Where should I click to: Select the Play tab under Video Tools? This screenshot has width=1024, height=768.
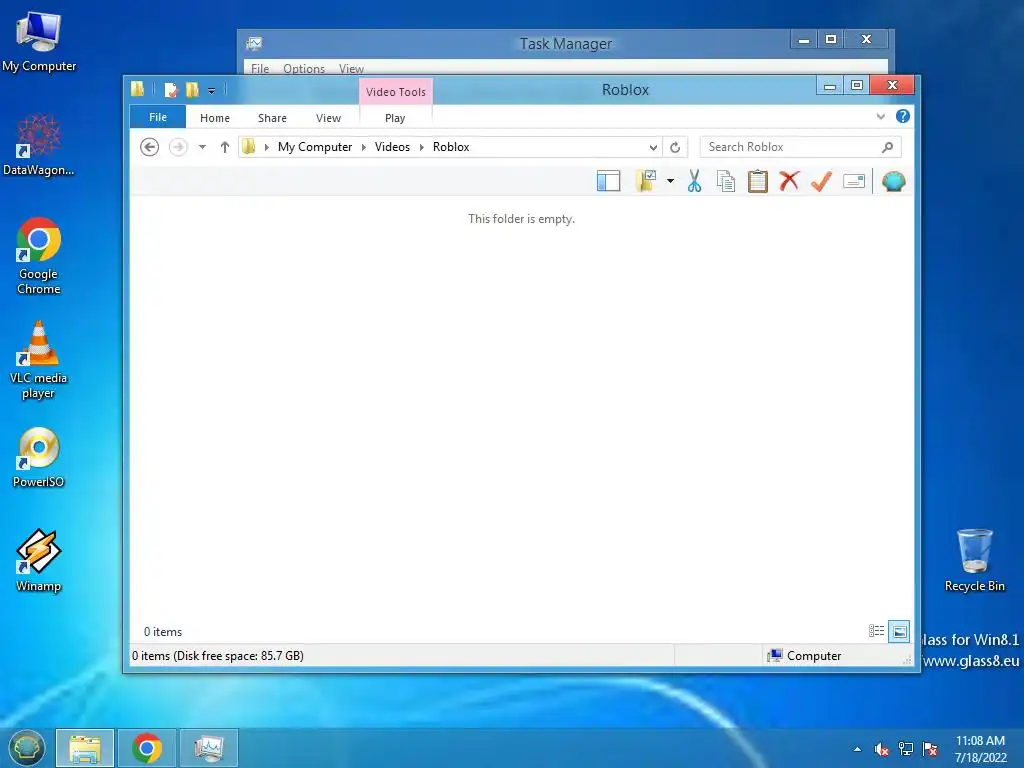click(x=395, y=118)
